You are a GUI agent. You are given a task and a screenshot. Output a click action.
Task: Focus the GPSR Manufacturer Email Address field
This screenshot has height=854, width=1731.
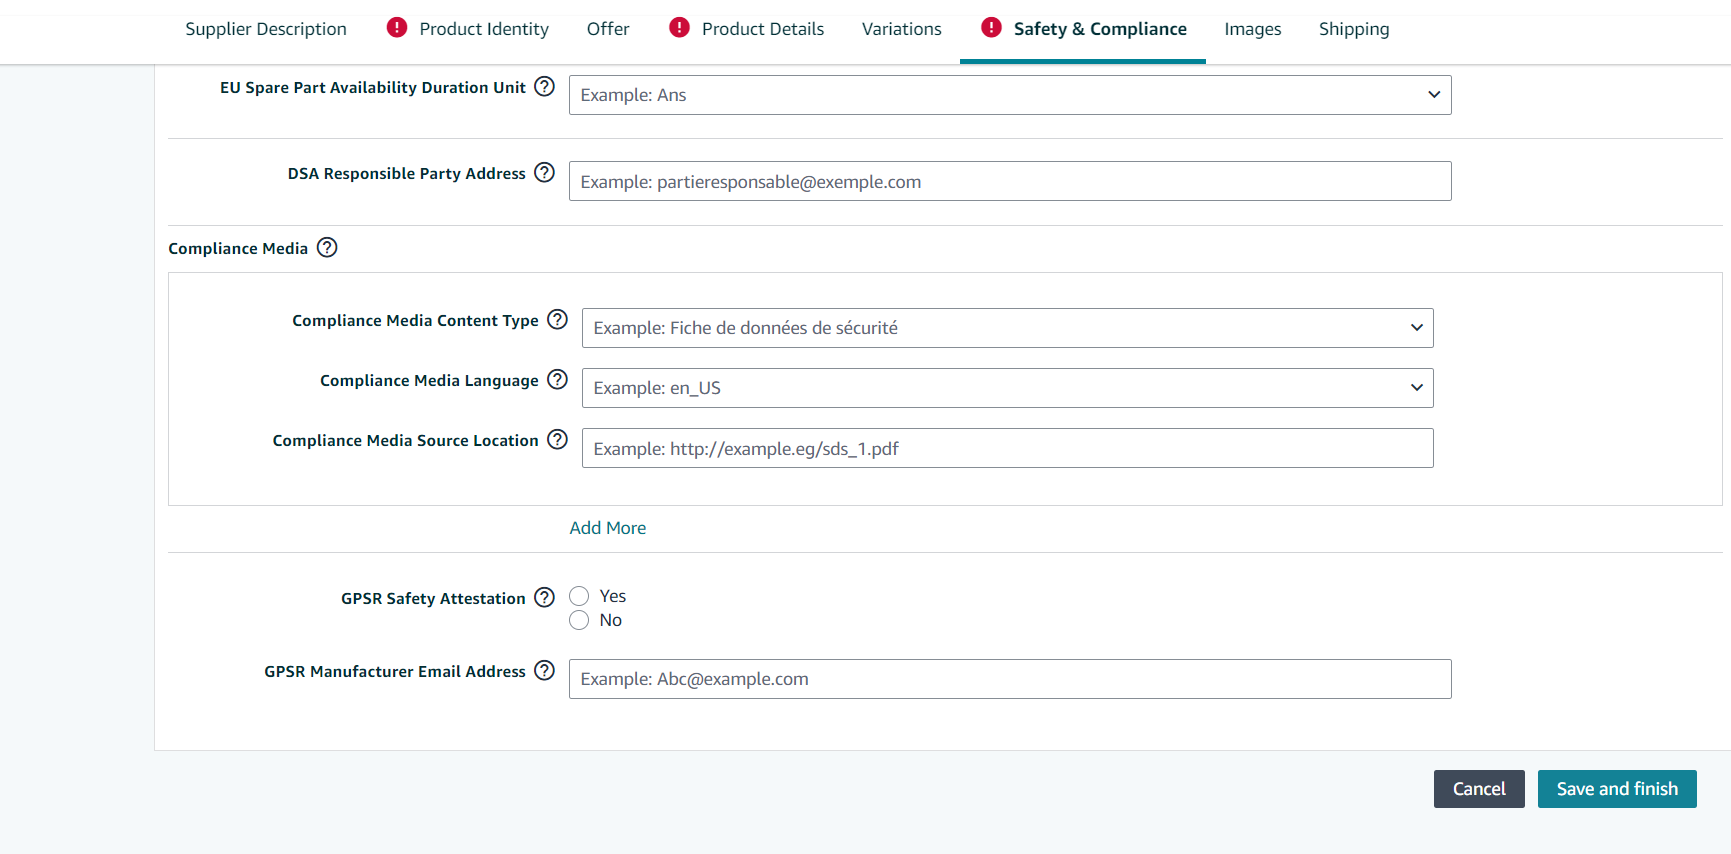1009,679
